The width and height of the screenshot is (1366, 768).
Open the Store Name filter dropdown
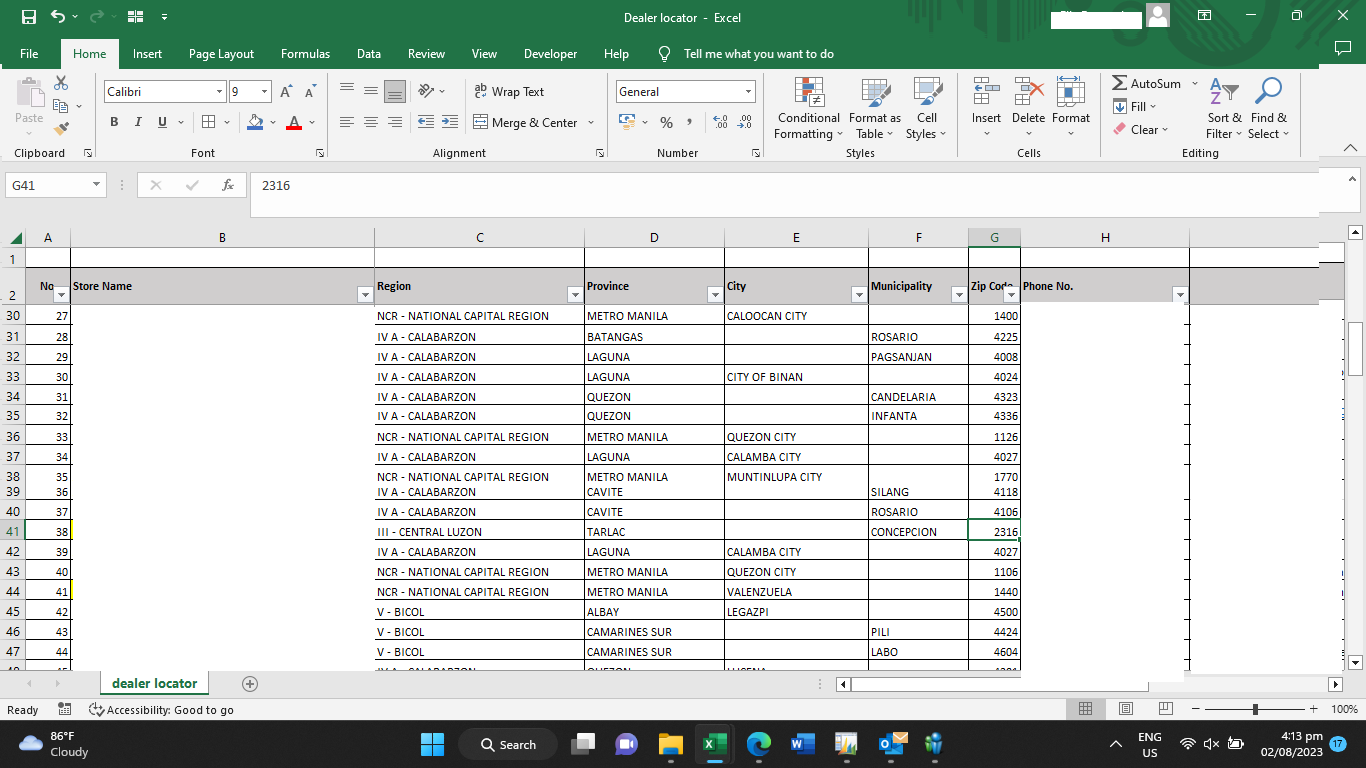point(365,295)
